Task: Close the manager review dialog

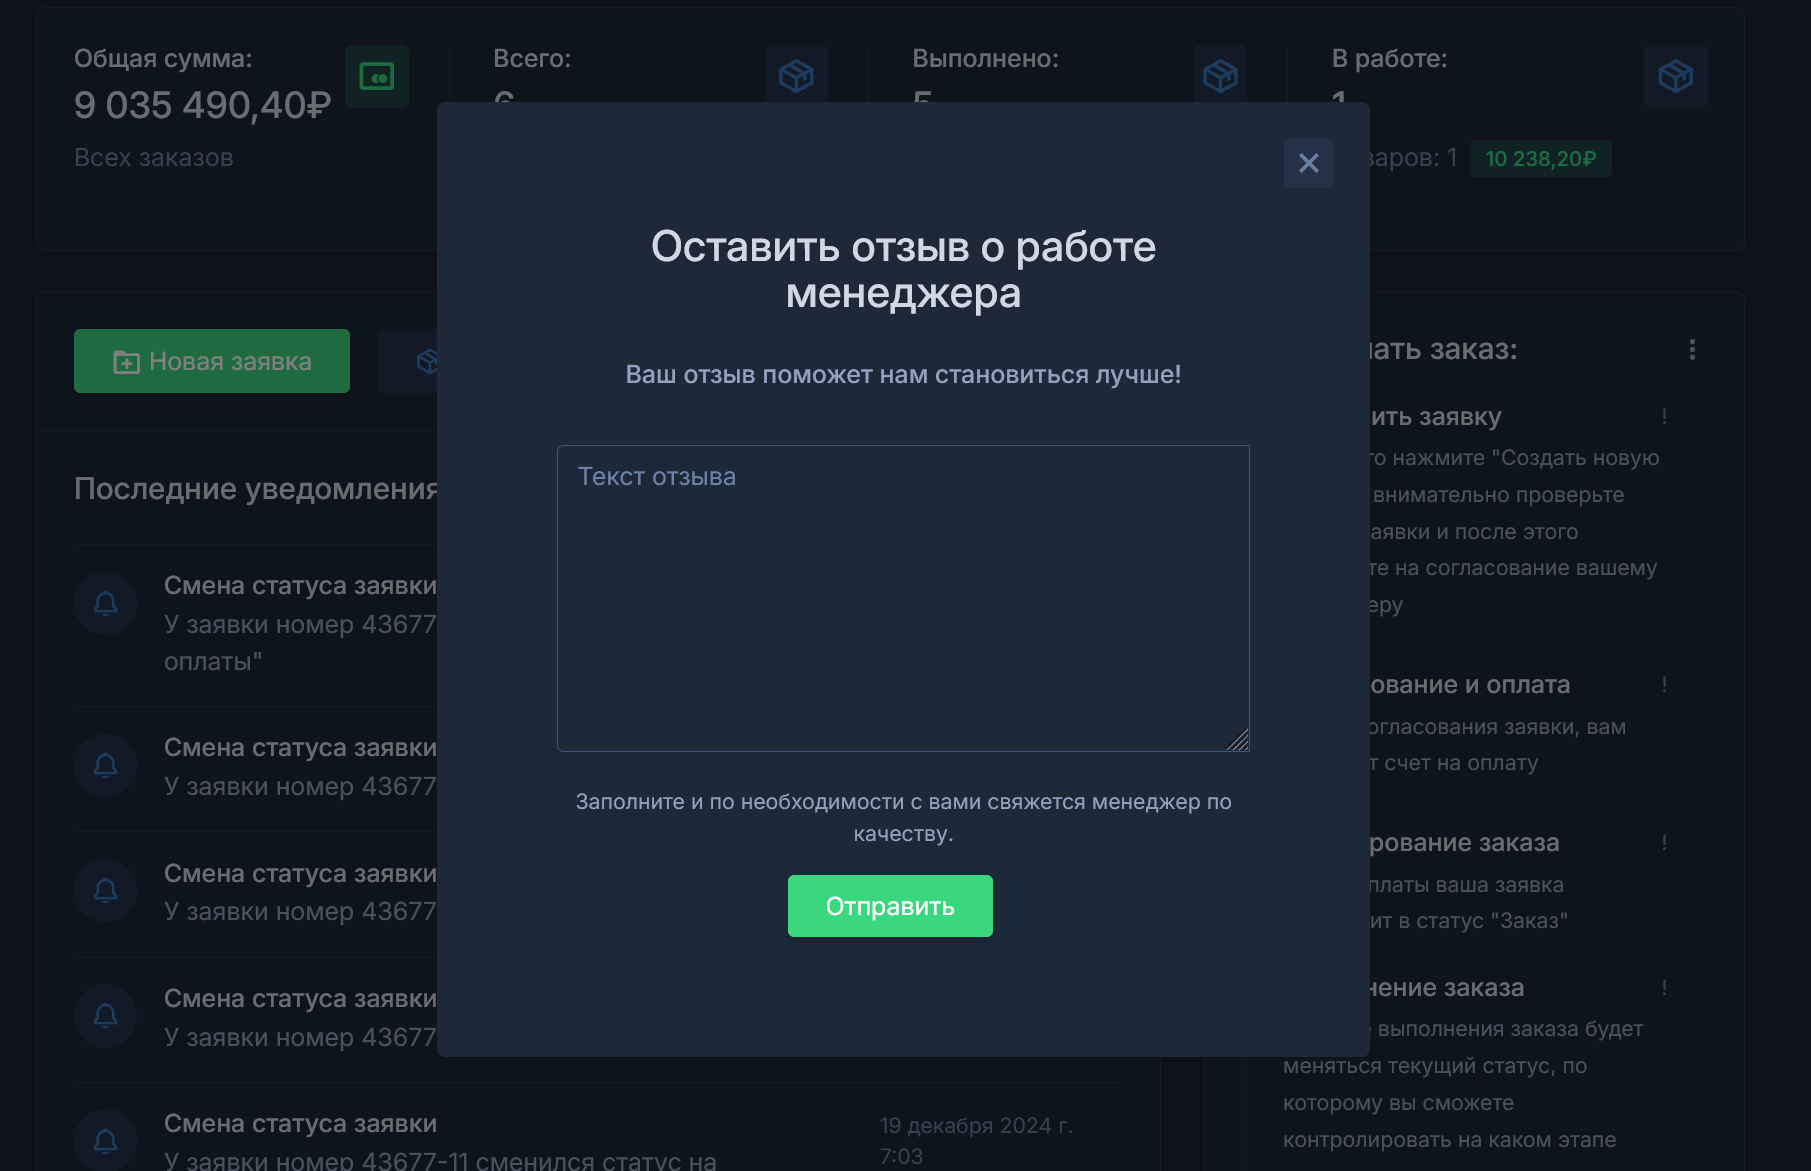Action: [x=1308, y=163]
